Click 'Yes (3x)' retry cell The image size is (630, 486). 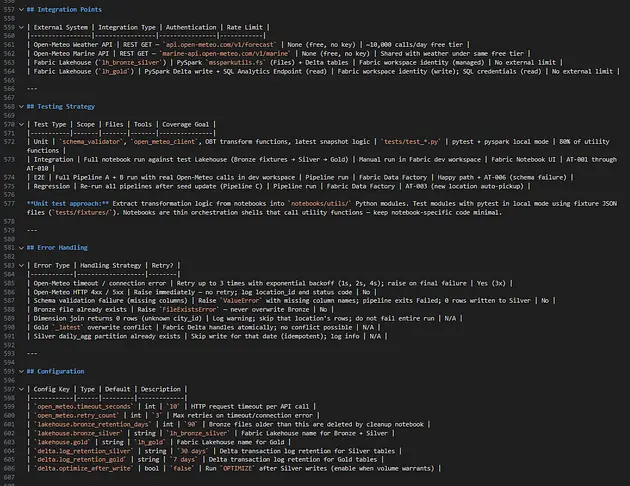click(491, 283)
